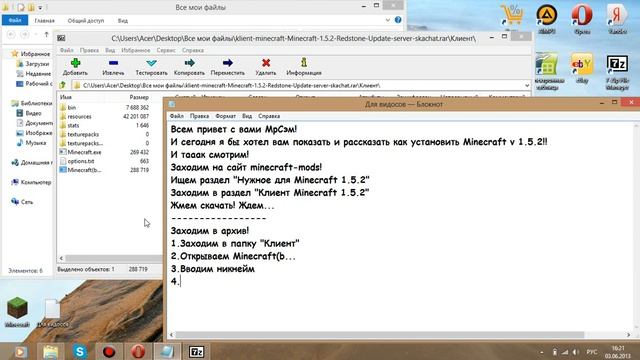The width and height of the screenshot is (640, 360).
Task: Click the Имя column header in 7-Zip
Action: click(x=66, y=97)
